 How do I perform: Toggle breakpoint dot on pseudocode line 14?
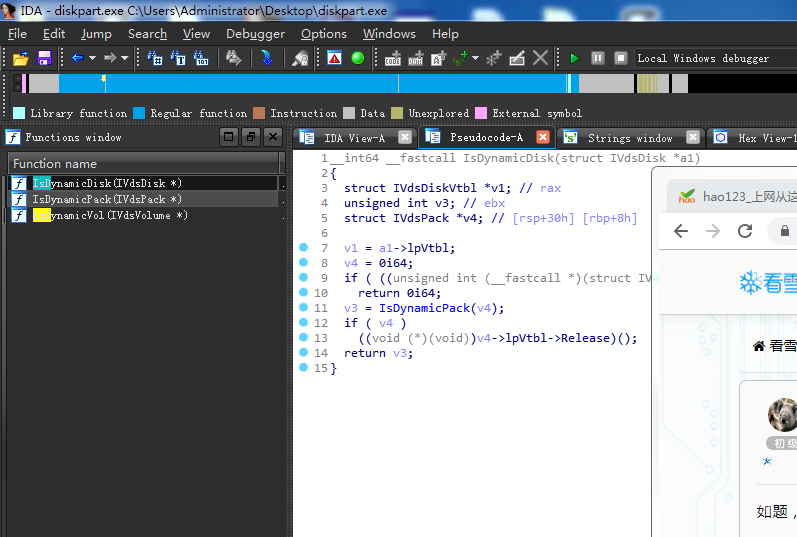point(303,352)
